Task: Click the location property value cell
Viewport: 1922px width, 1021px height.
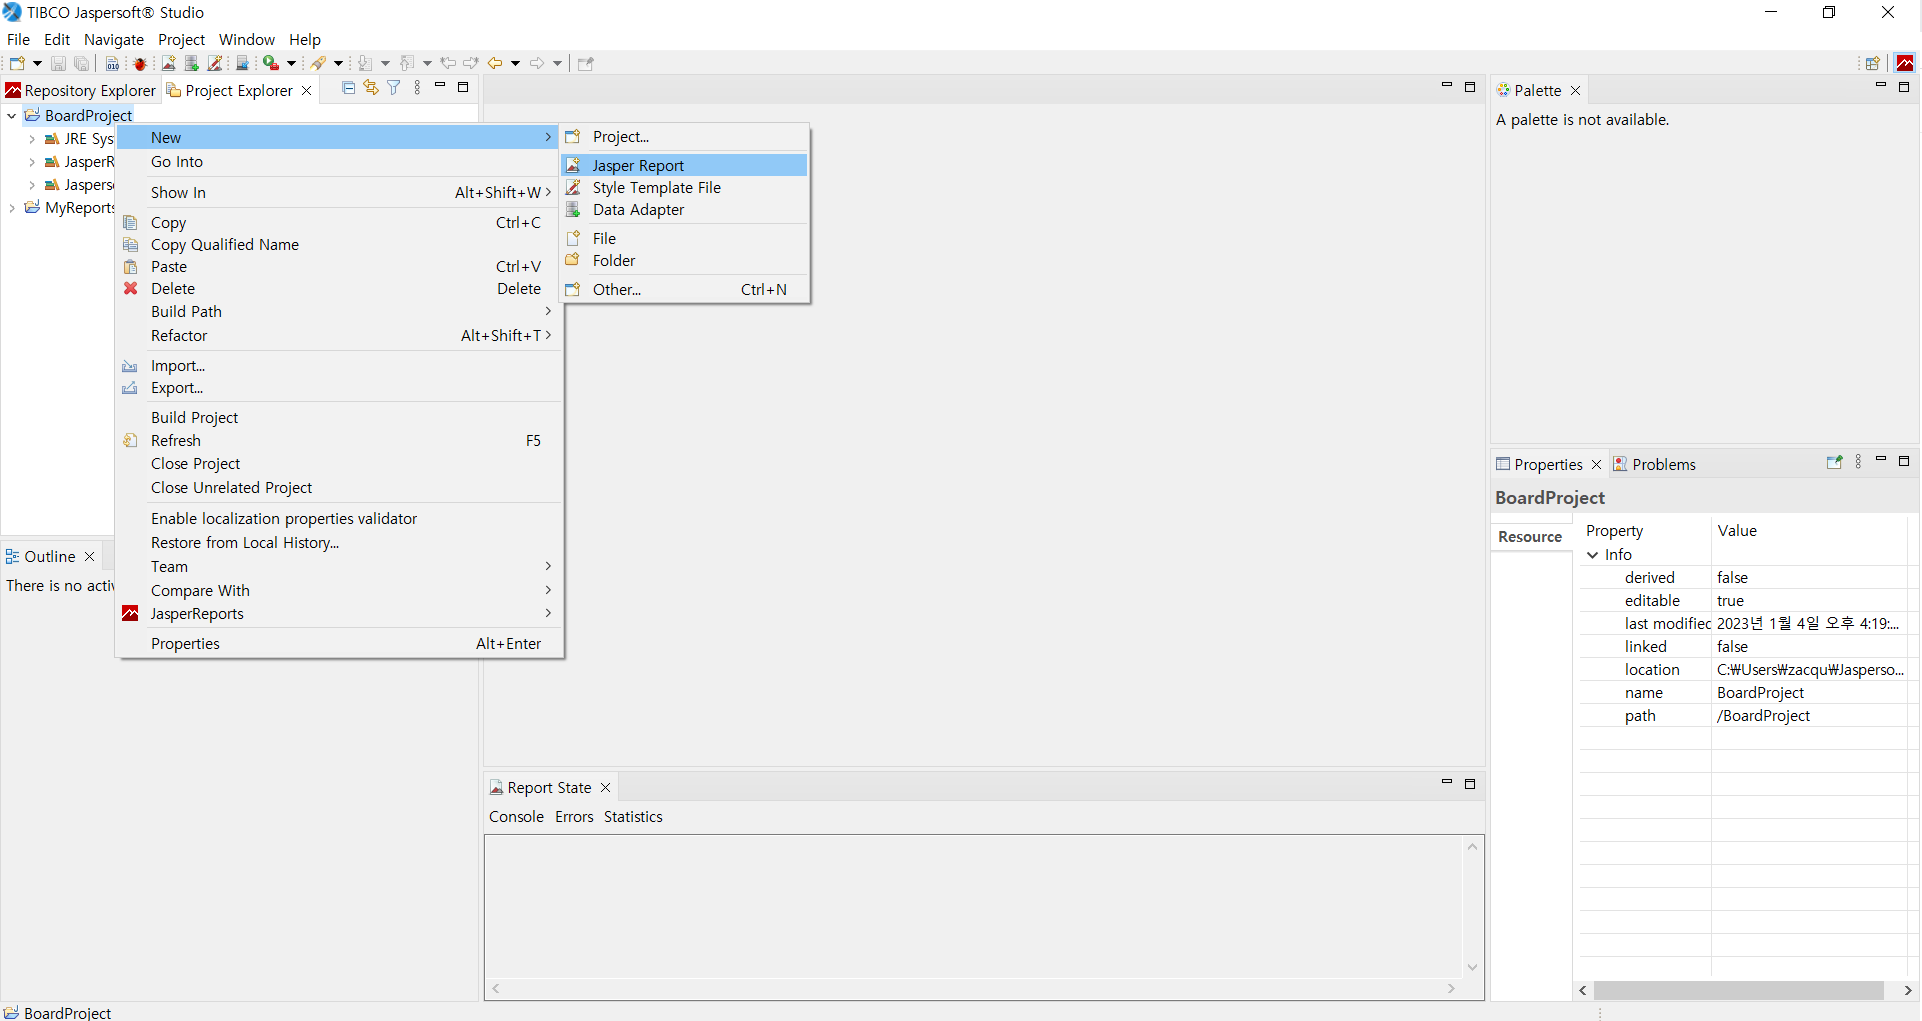Action: 1811,670
